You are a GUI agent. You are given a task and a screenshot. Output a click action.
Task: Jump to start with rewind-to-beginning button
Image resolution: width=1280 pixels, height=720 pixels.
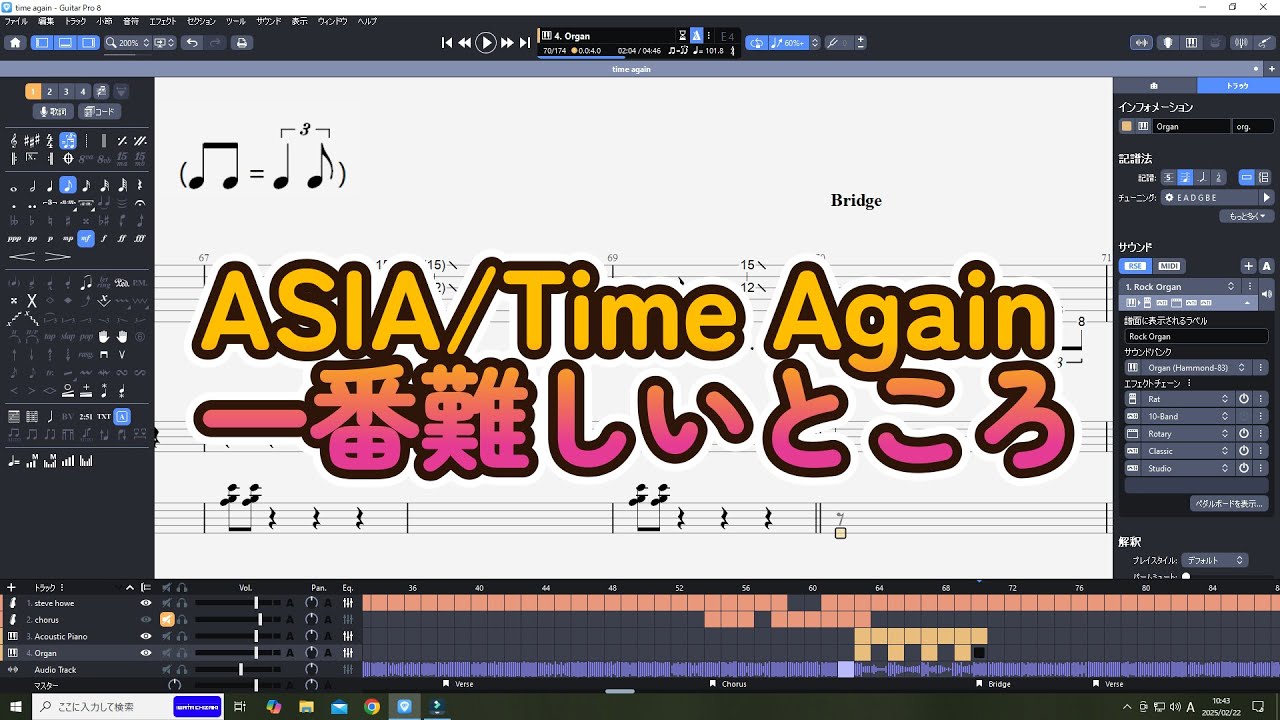click(x=447, y=43)
